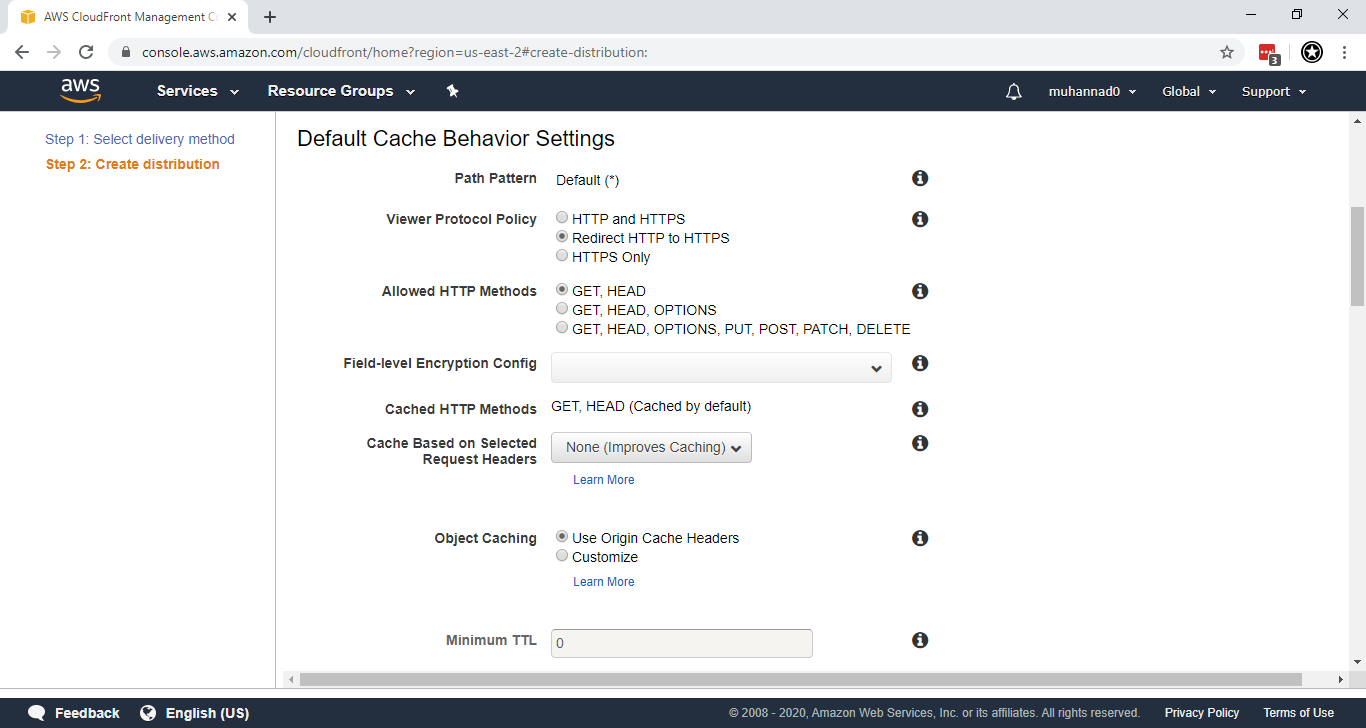1366x728 pixels.
Task: Click Learn More under request headers
Action: click(603, 479)
